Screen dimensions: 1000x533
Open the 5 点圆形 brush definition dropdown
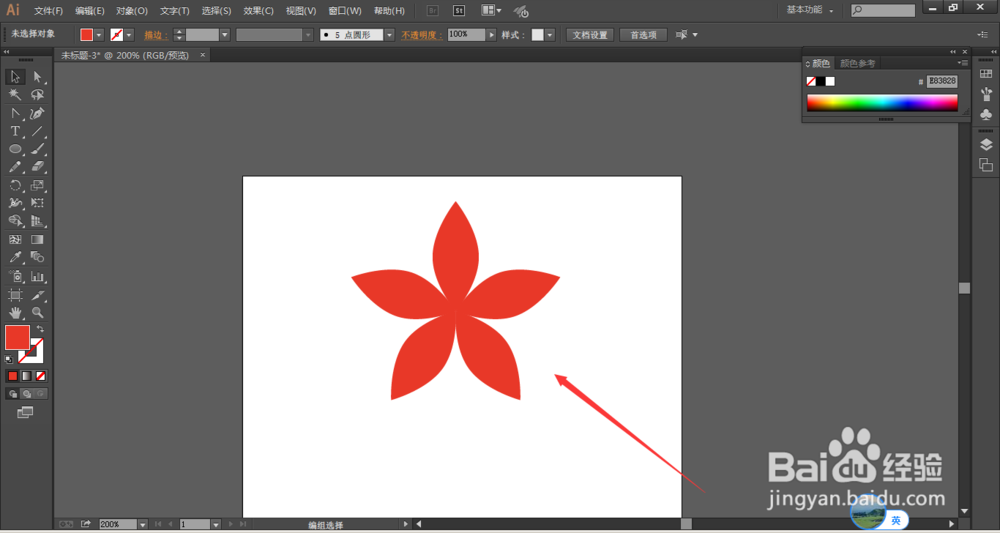pyautogui.click(x=389, y=35)
